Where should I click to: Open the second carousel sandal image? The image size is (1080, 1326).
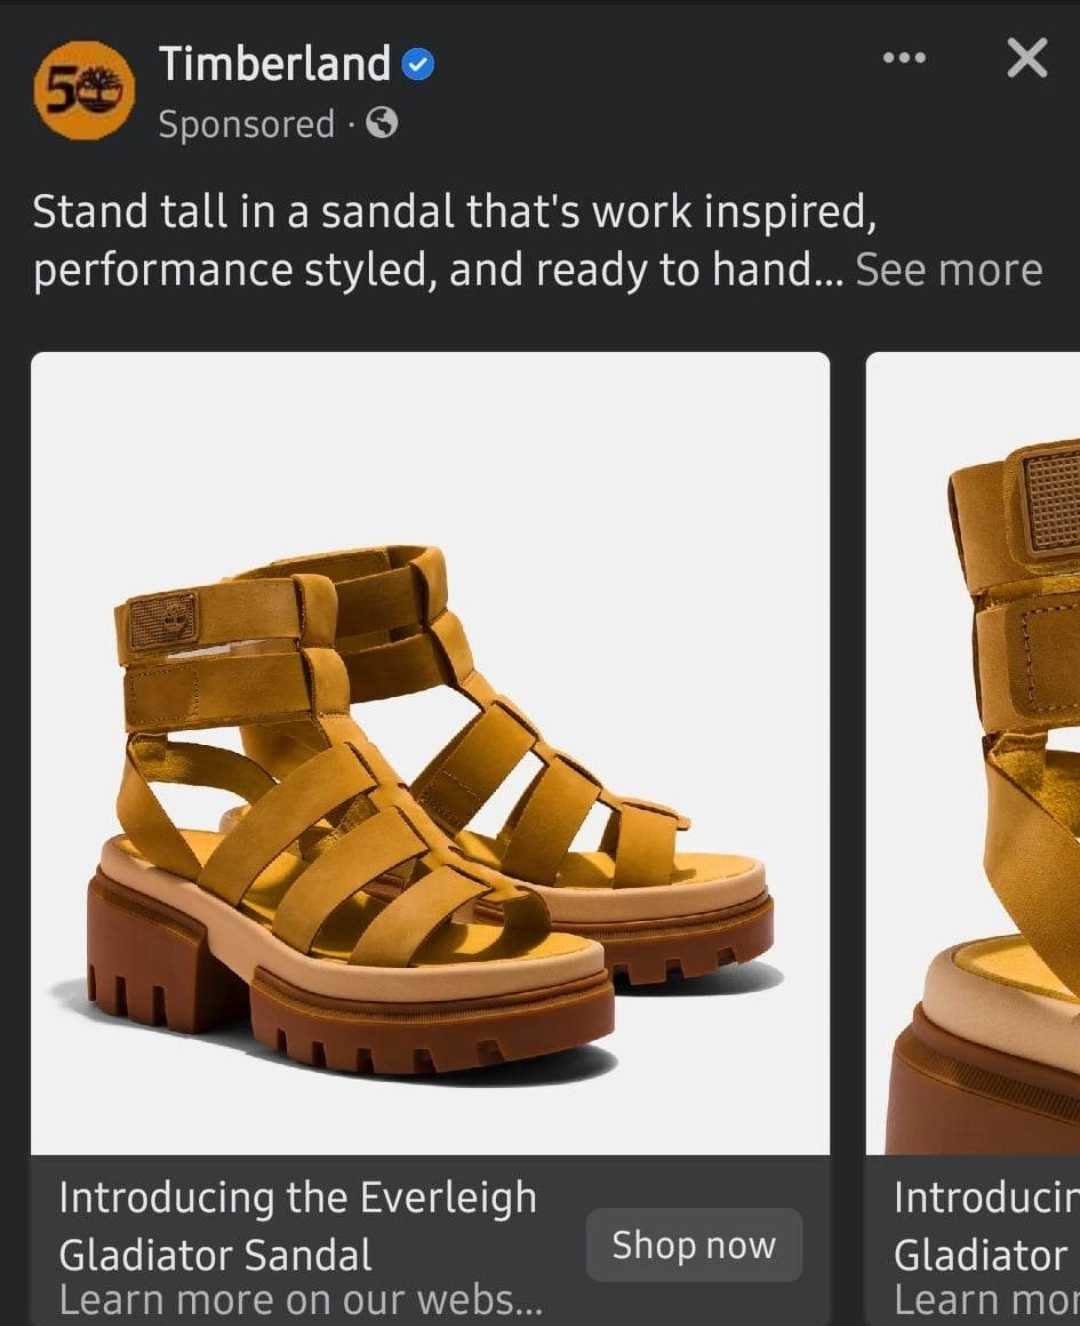coord(973,753)
